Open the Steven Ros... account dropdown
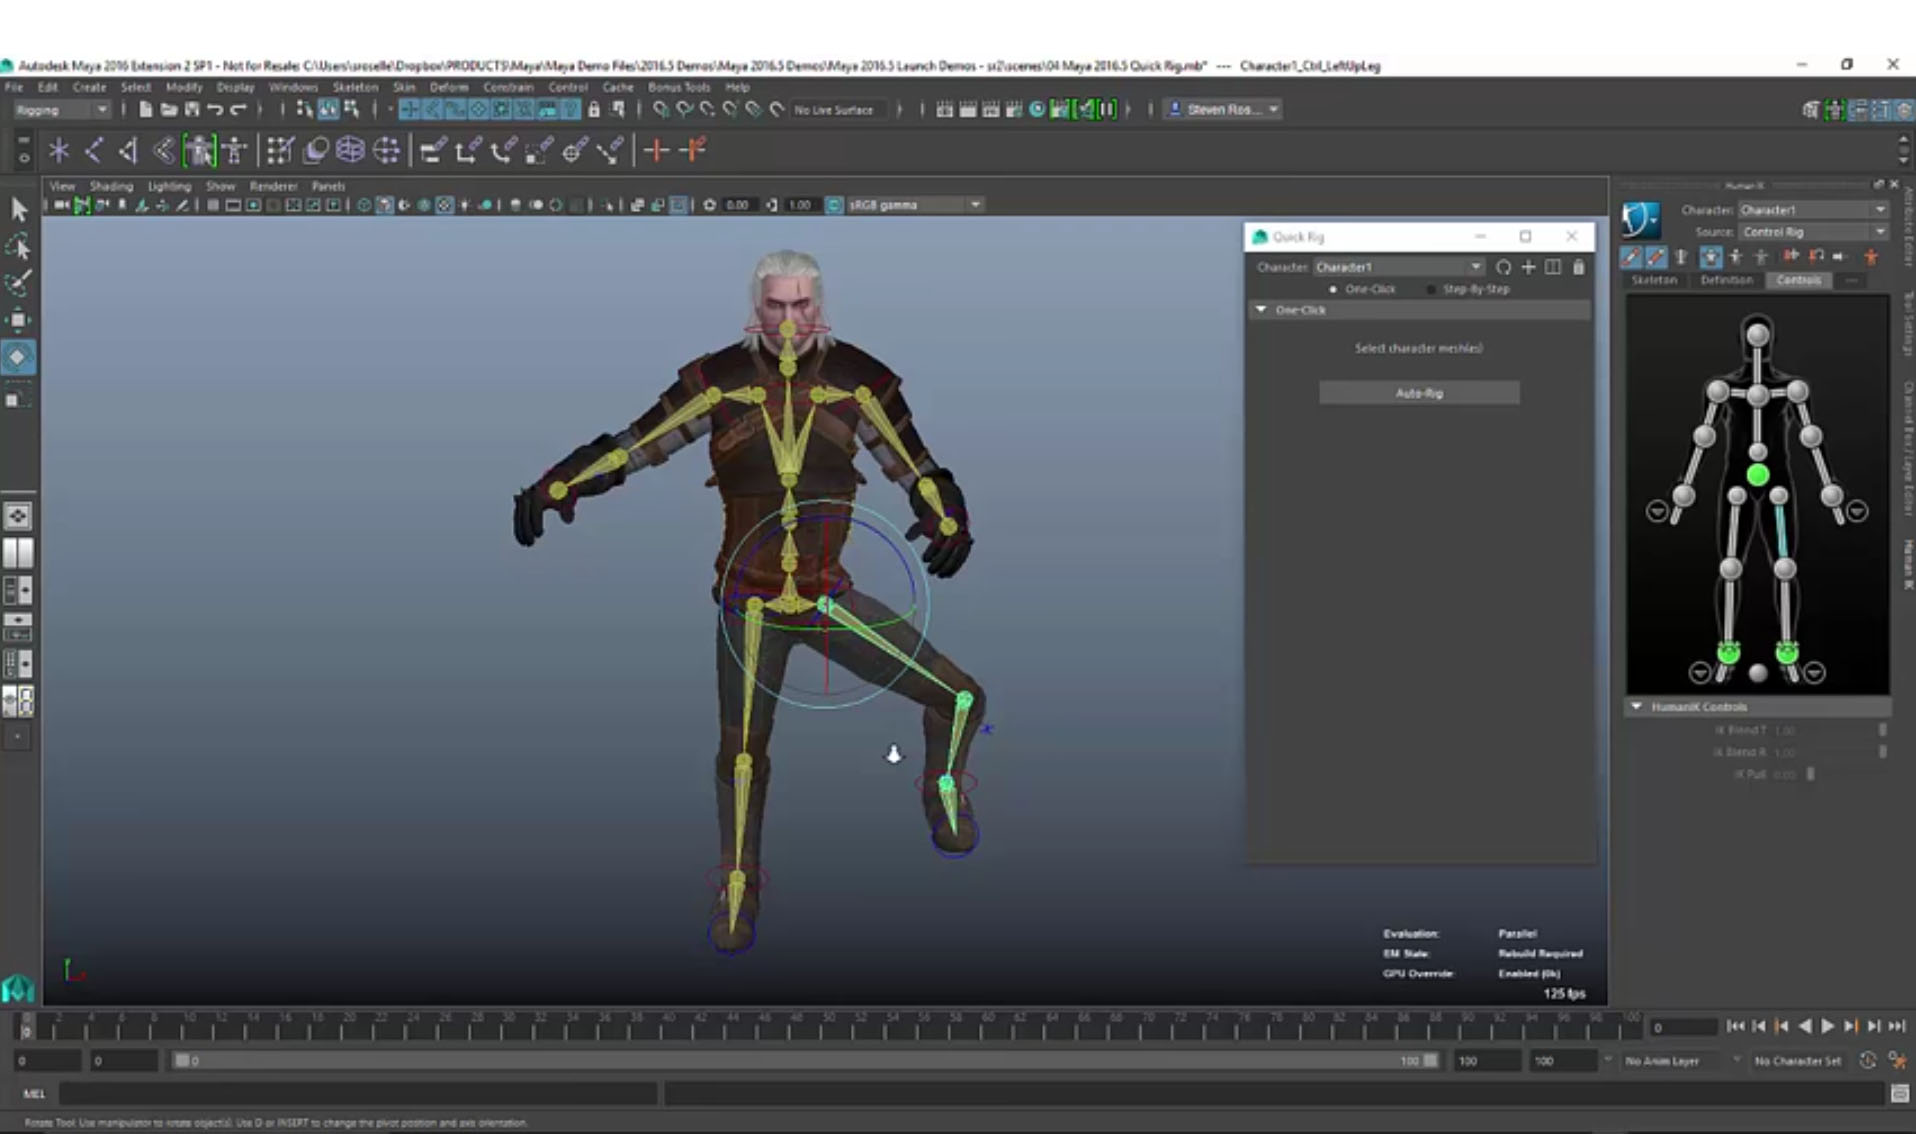The image size is (1916, 1134). [1224, 109]
